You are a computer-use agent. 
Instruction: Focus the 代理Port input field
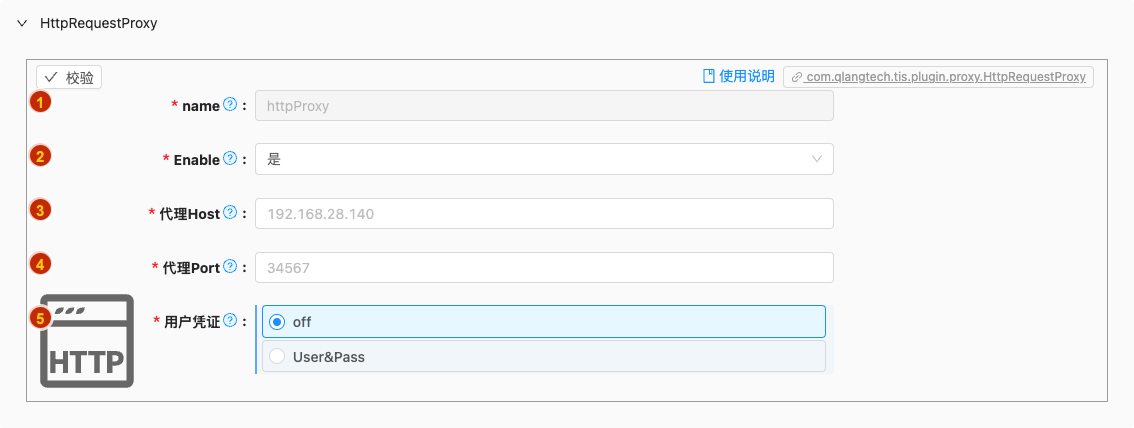point(544,268)
